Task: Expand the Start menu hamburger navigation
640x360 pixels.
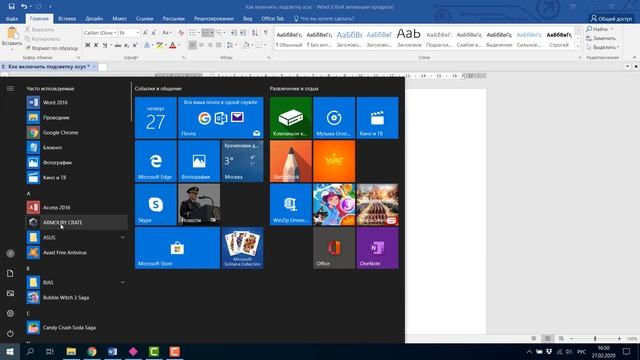Action: click(x=10, y=89)
